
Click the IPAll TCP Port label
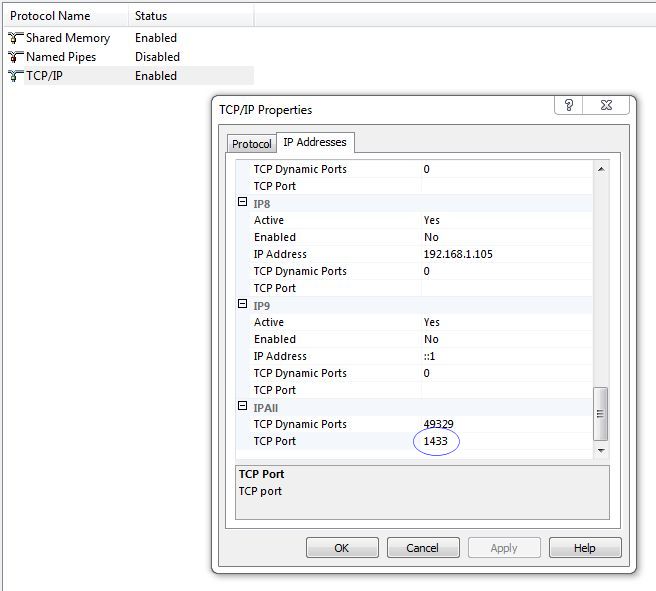tap(274, 441)
